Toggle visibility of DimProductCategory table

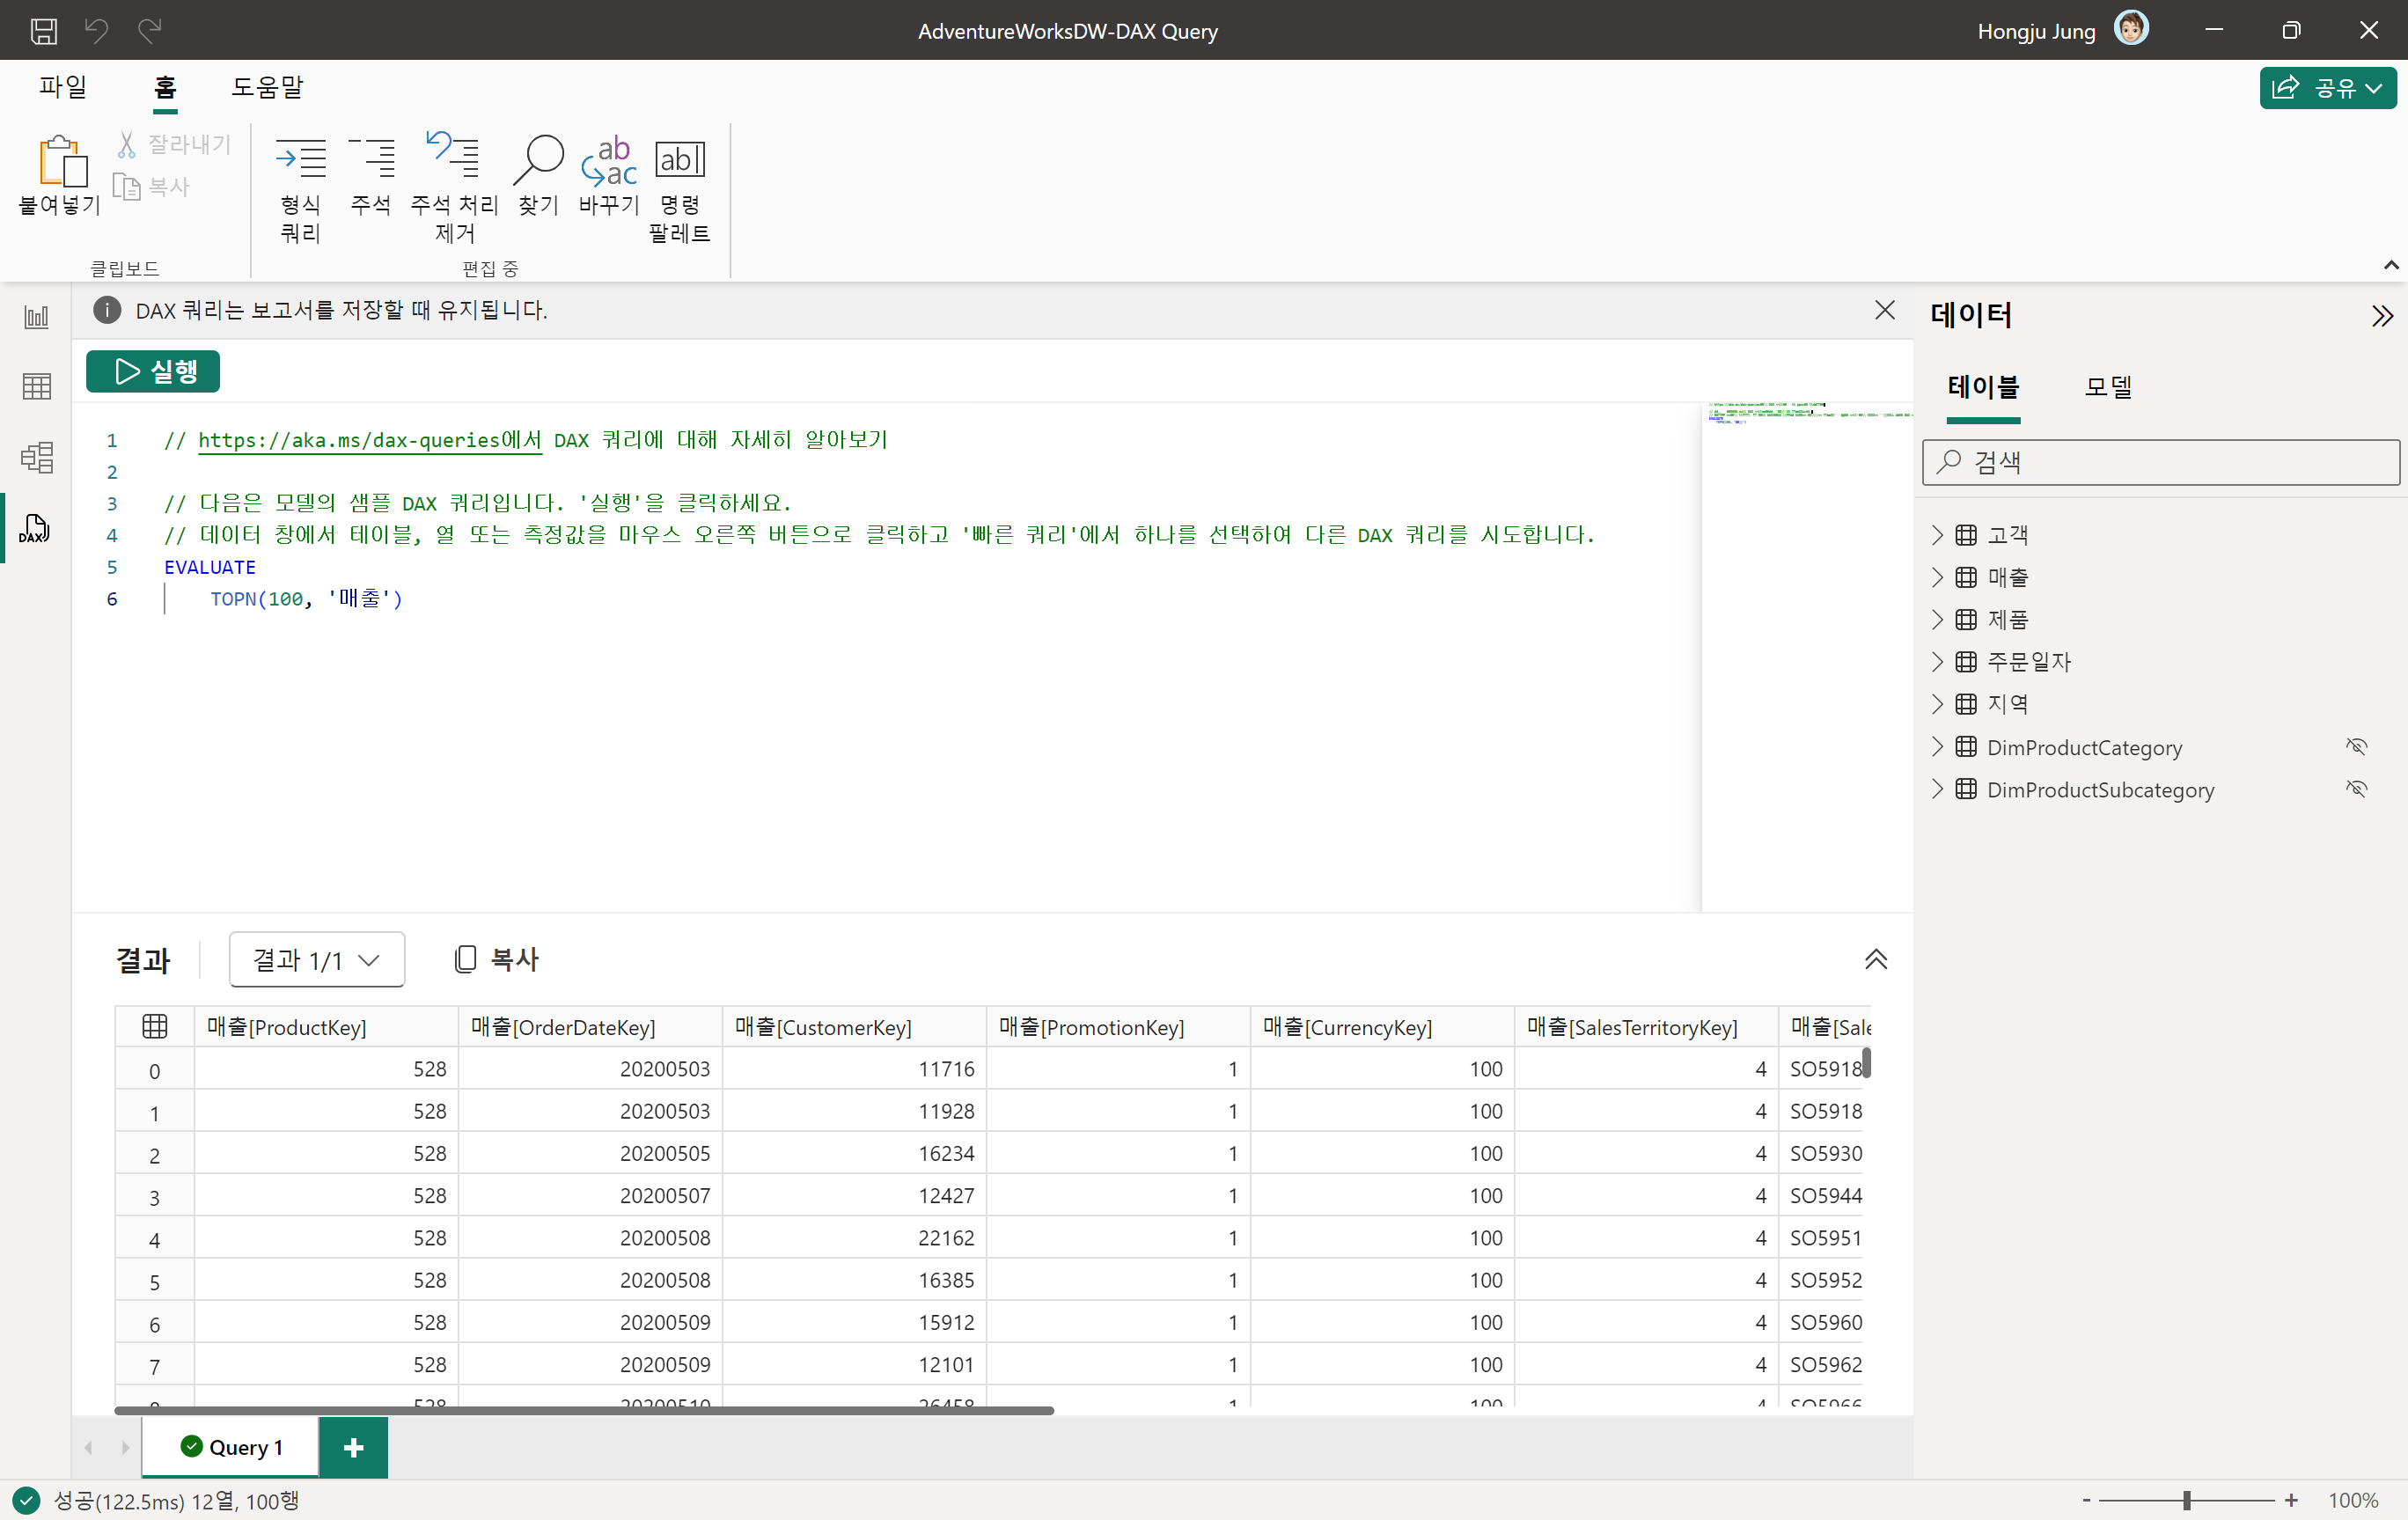coord(2356,747)
